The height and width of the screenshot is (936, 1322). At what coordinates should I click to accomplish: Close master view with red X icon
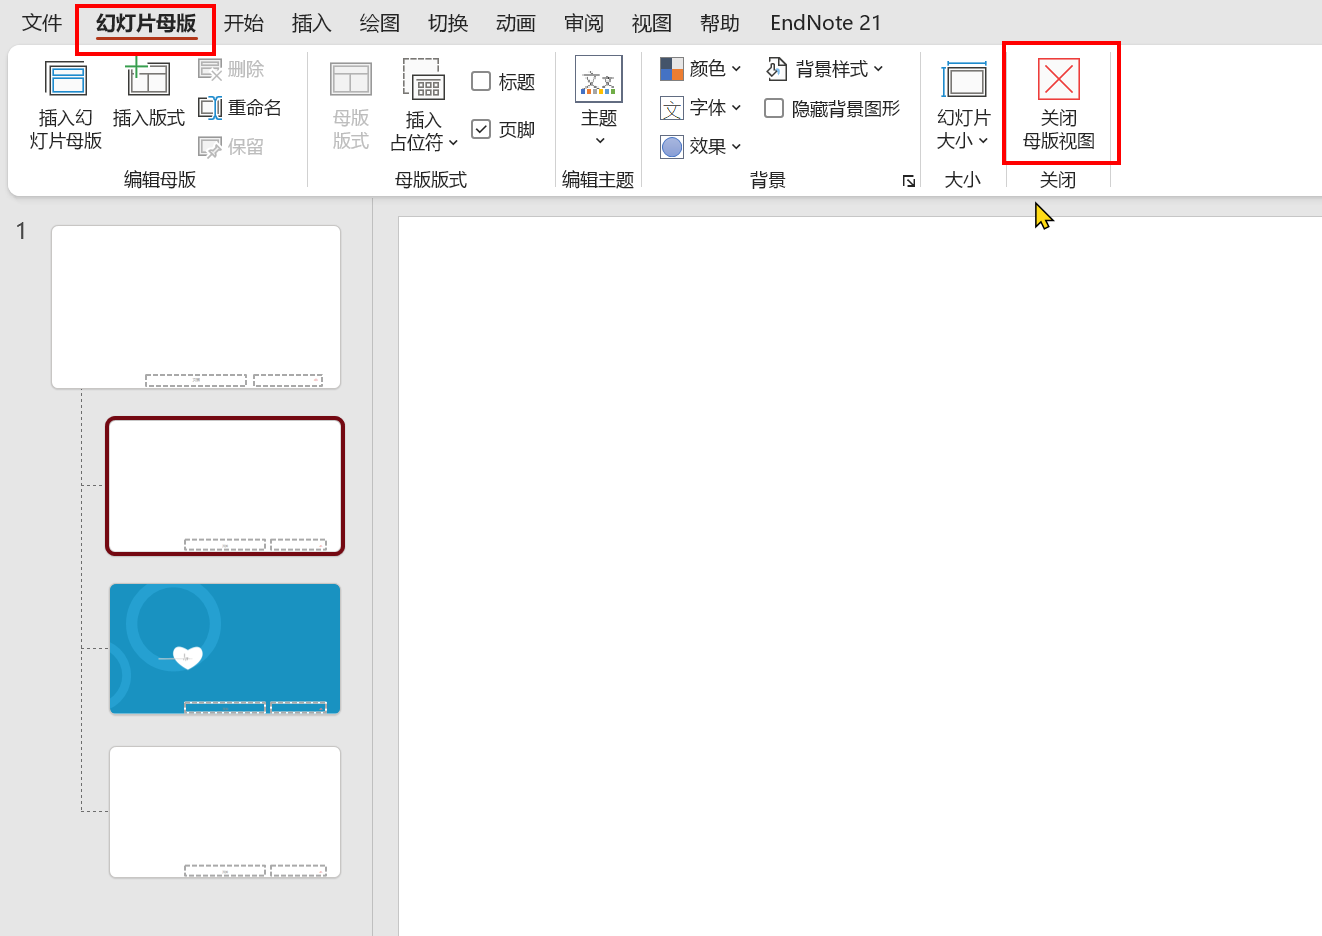1059,80
